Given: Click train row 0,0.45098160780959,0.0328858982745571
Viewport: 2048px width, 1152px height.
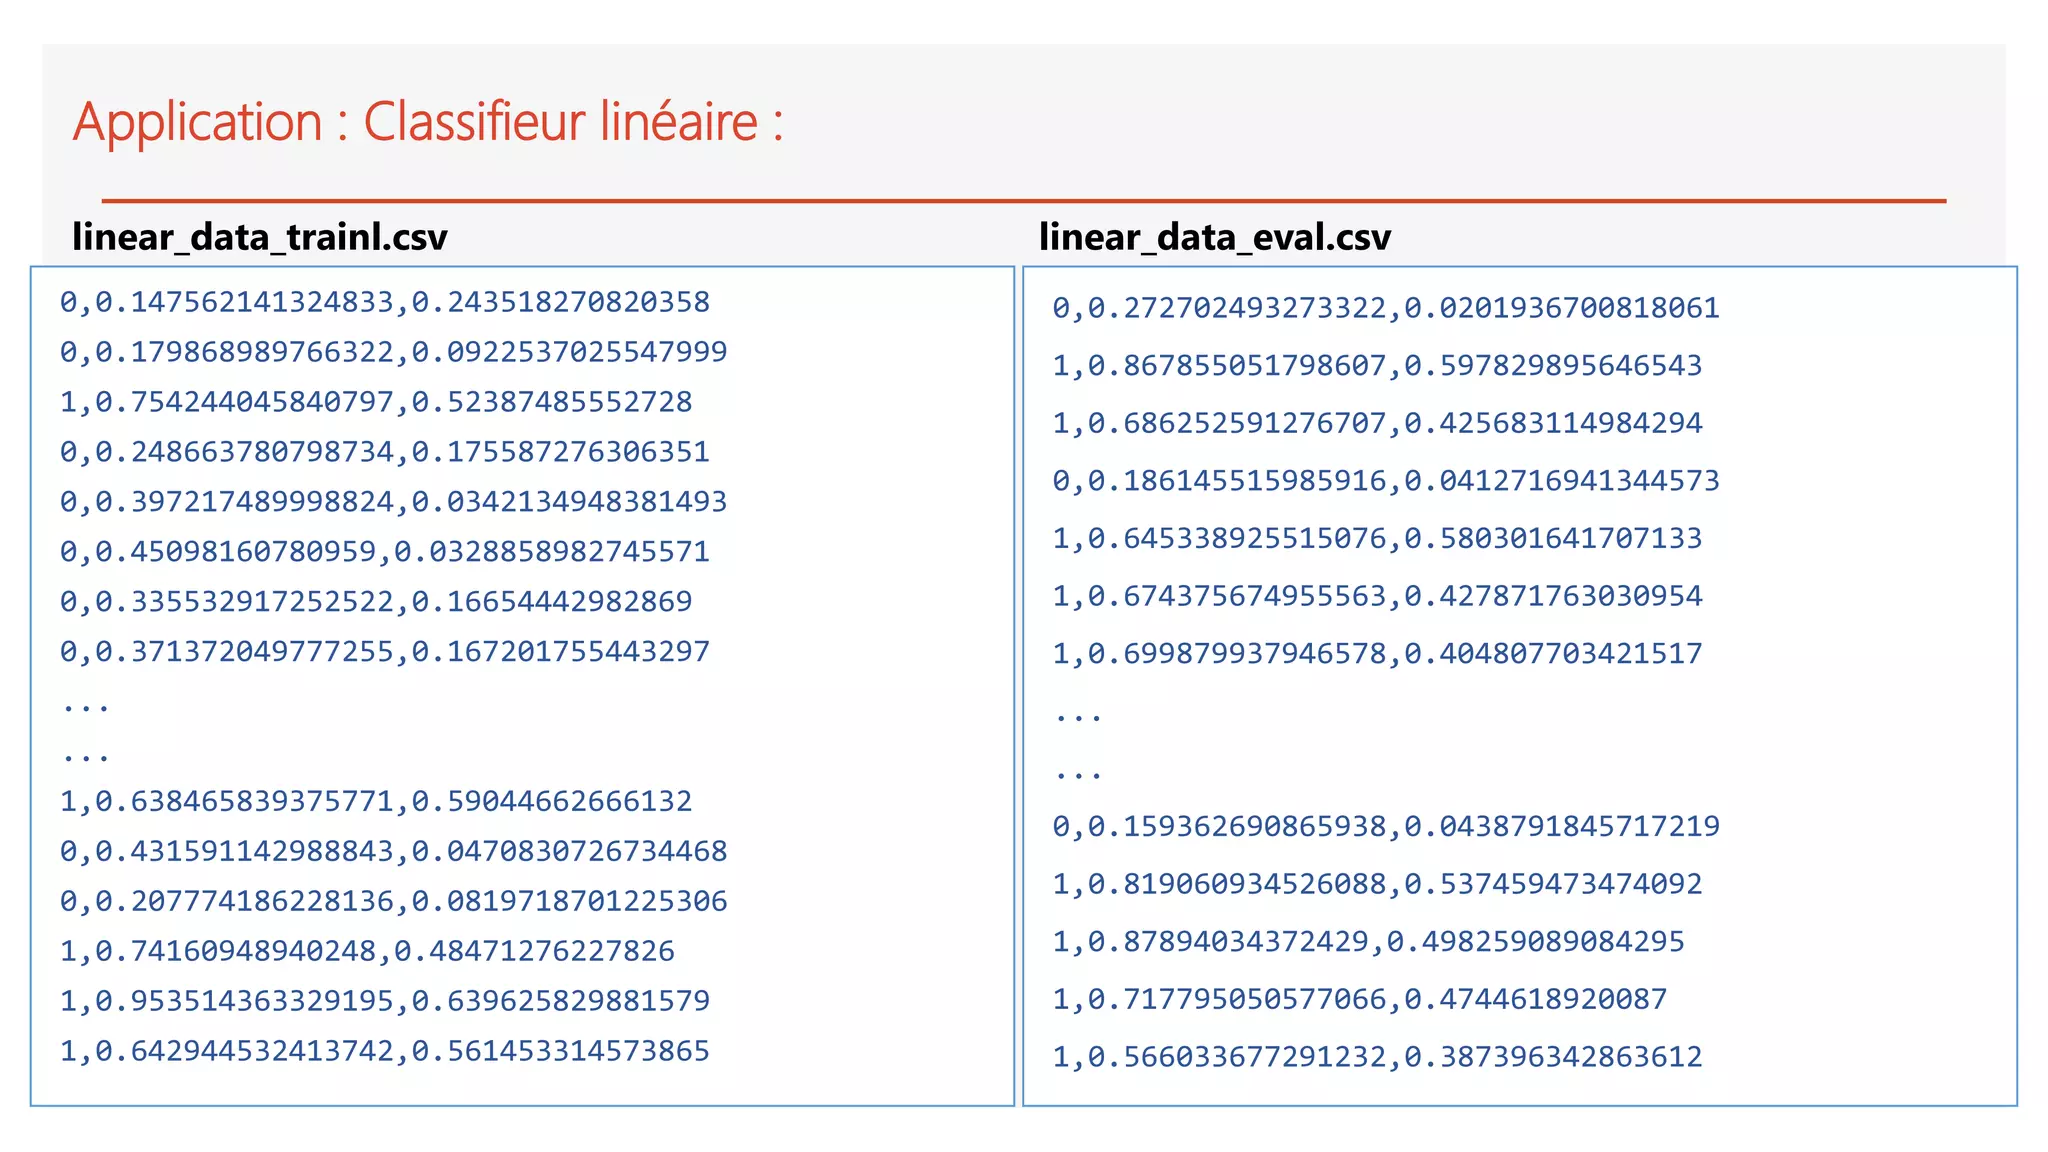Looking at the screenshot, I should click(385, 552).
